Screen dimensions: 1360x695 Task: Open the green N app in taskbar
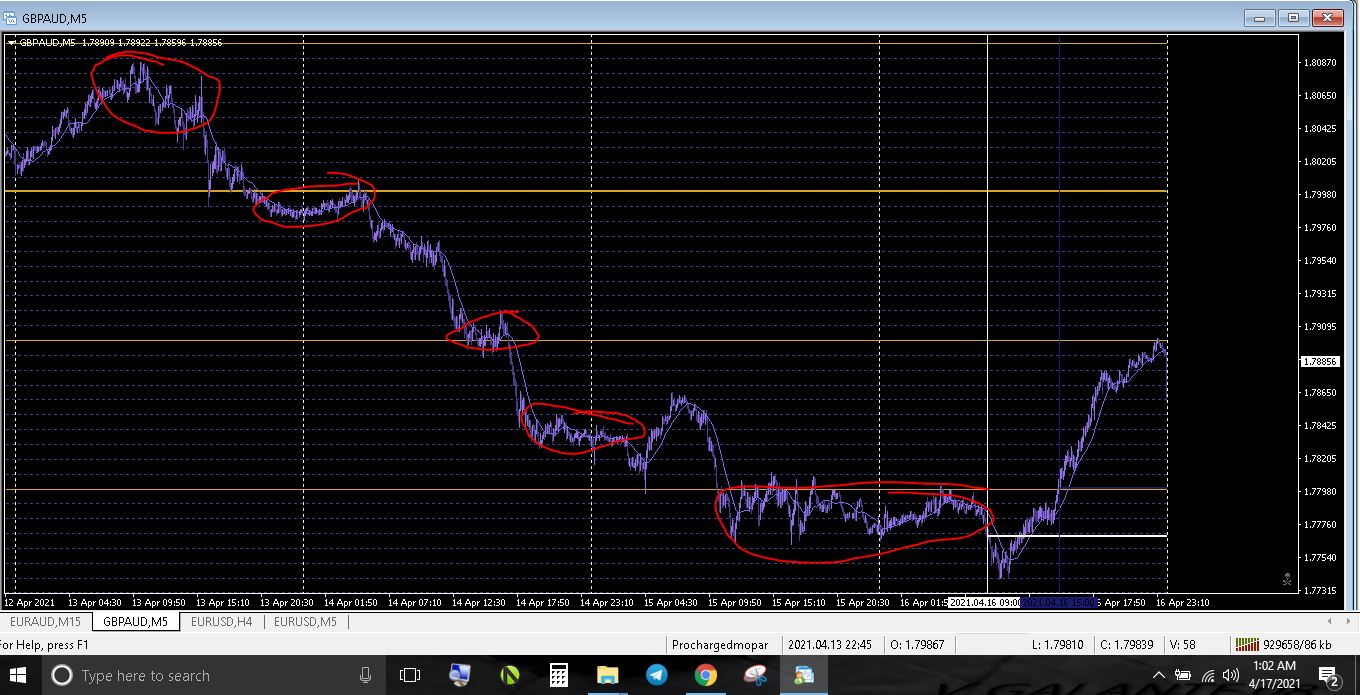[509, 676]
